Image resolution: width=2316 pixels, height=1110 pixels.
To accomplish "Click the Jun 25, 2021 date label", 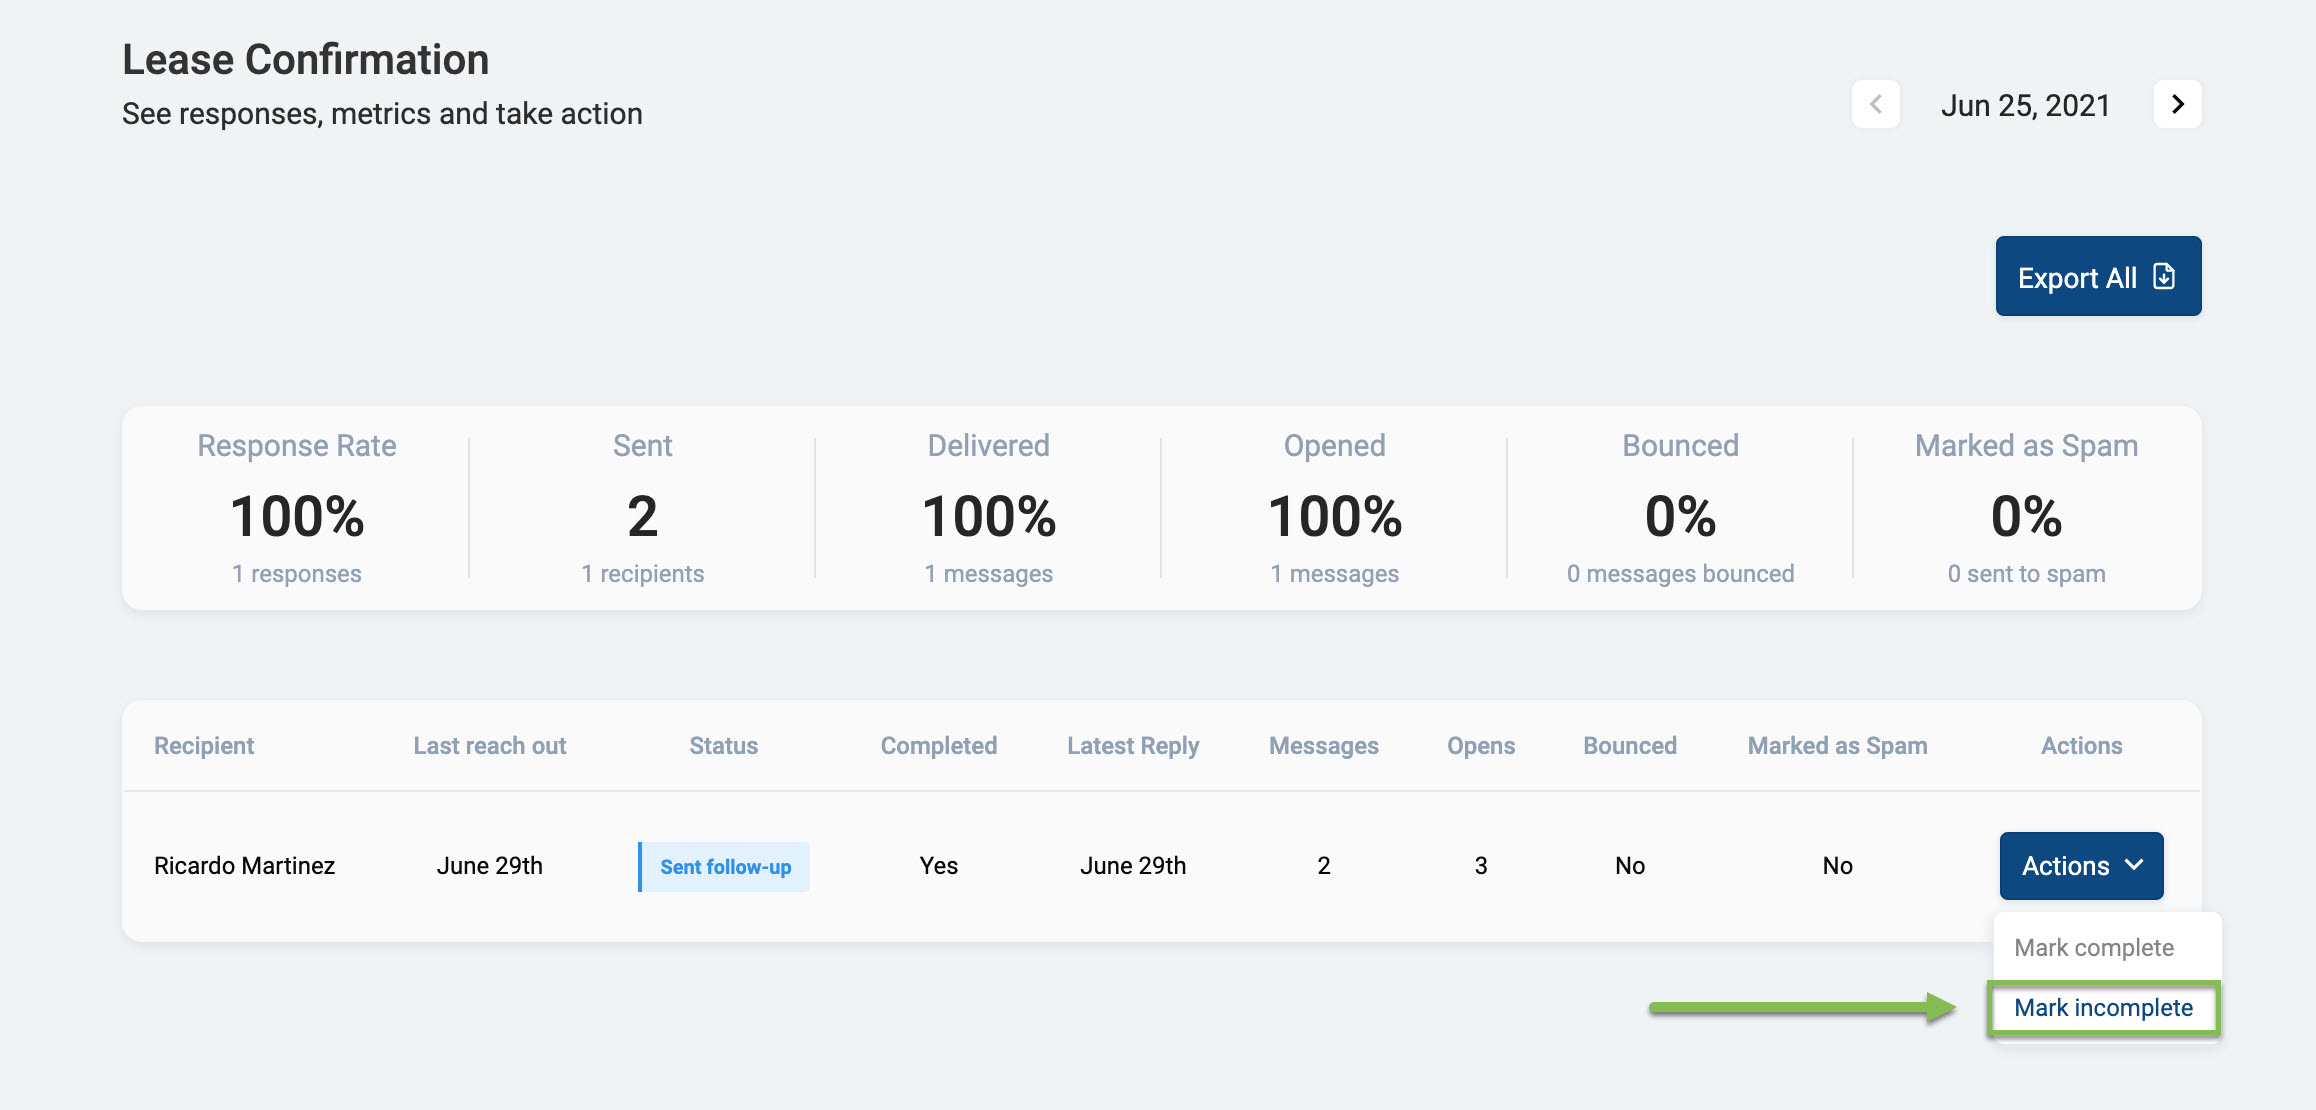I will pos(2025,106).
